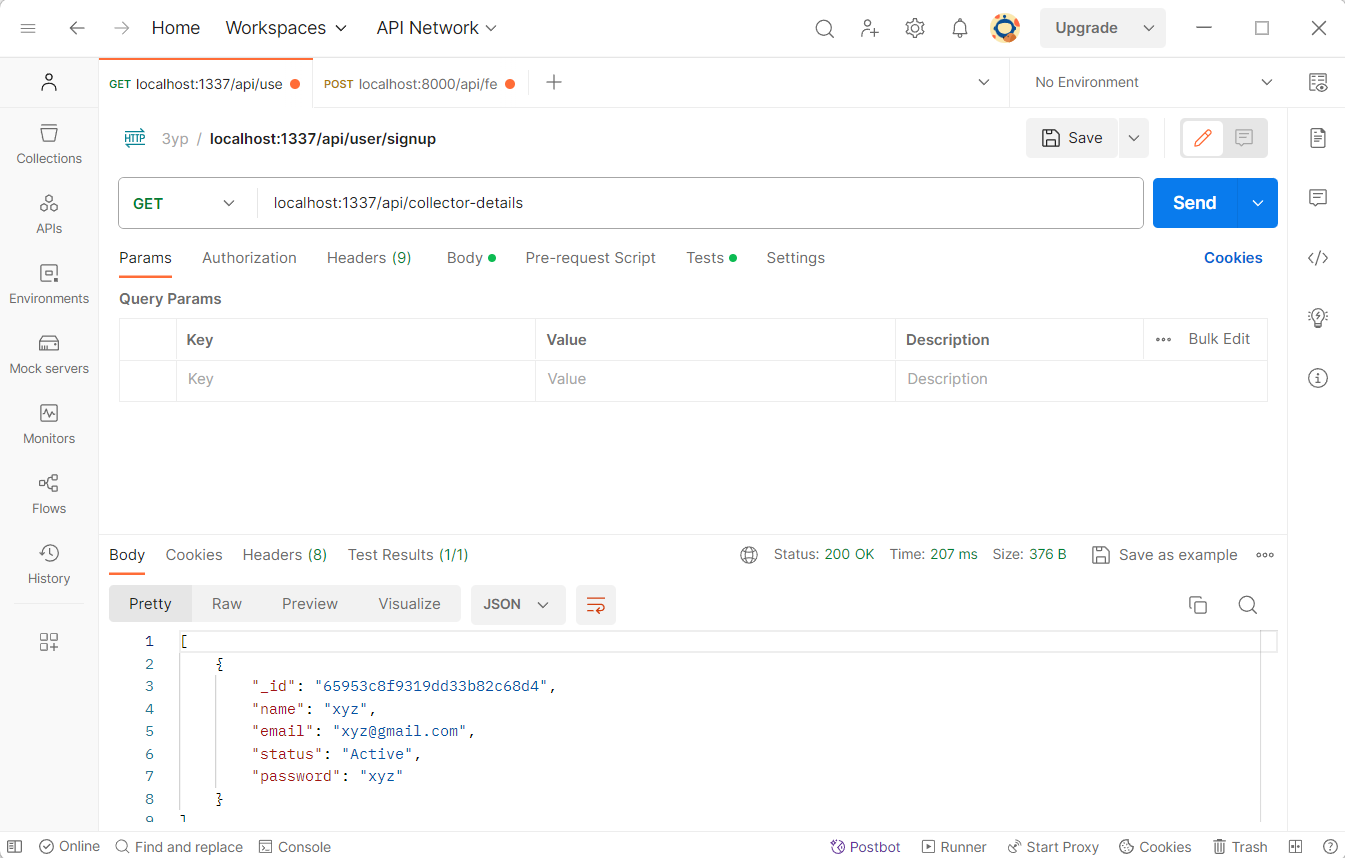Viewport: 1345px width, 858px height.
Task: Click the user profile icon in sidebar
Action: [49, 82]
